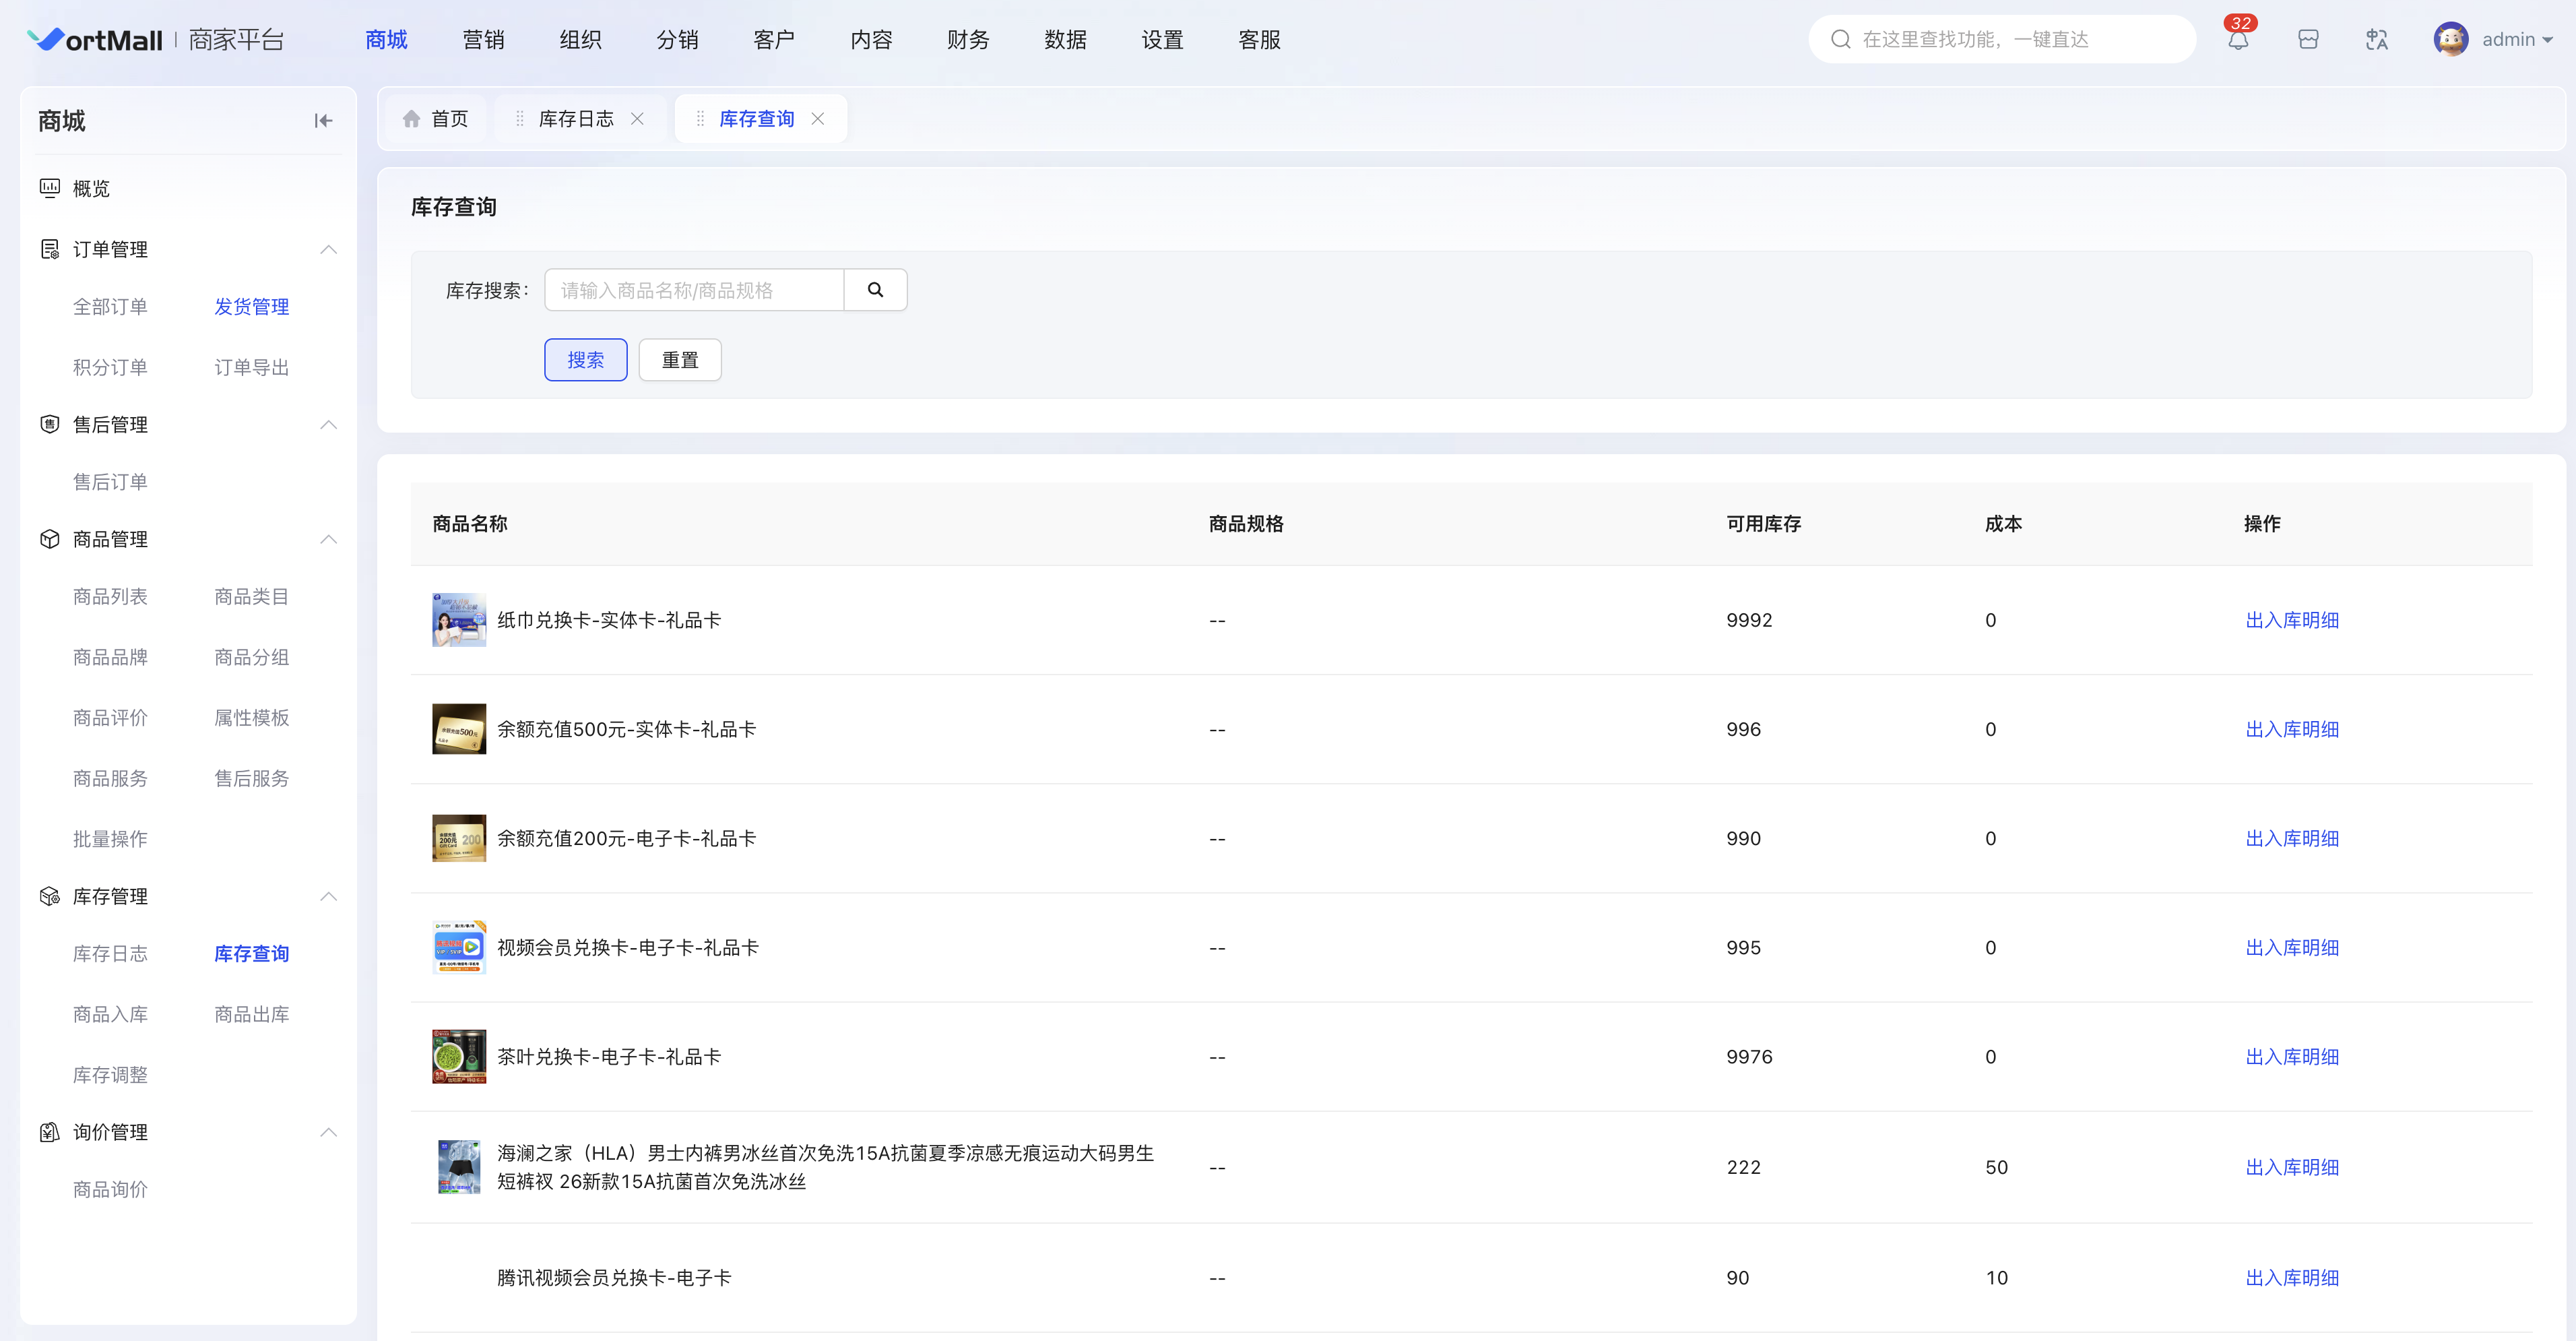Collapse the 库存管理 menu section
Image resolution: width=2576 pixels, height=1341 pixels.
pyautogui.click(x=328, y=896)
